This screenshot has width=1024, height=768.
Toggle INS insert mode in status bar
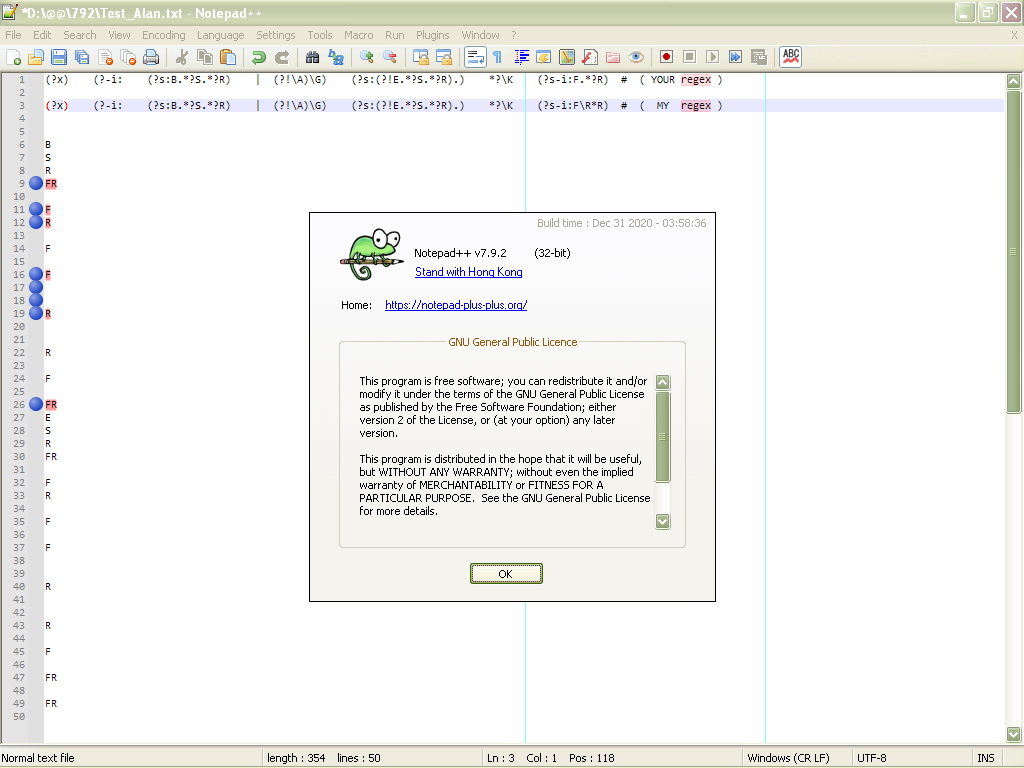point(985,758)
